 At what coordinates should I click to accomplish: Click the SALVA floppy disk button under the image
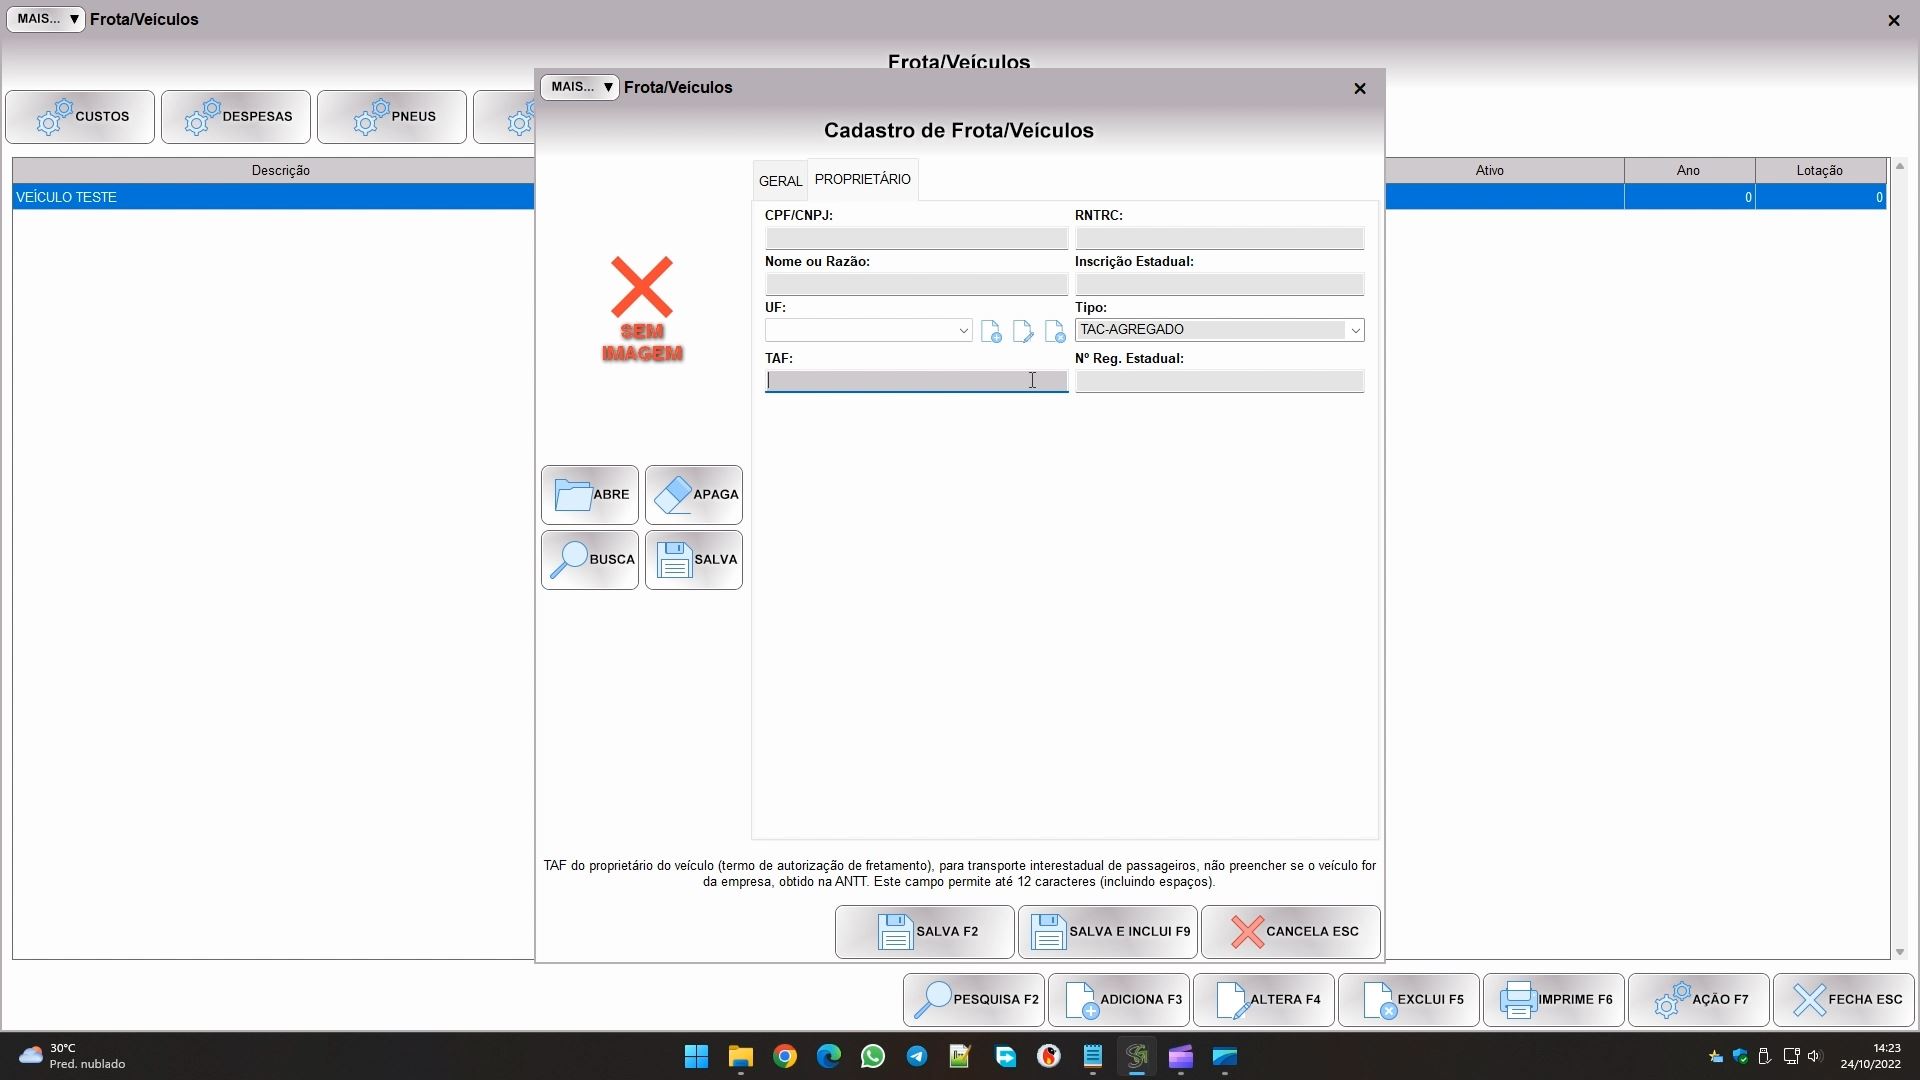coord(694,560)
